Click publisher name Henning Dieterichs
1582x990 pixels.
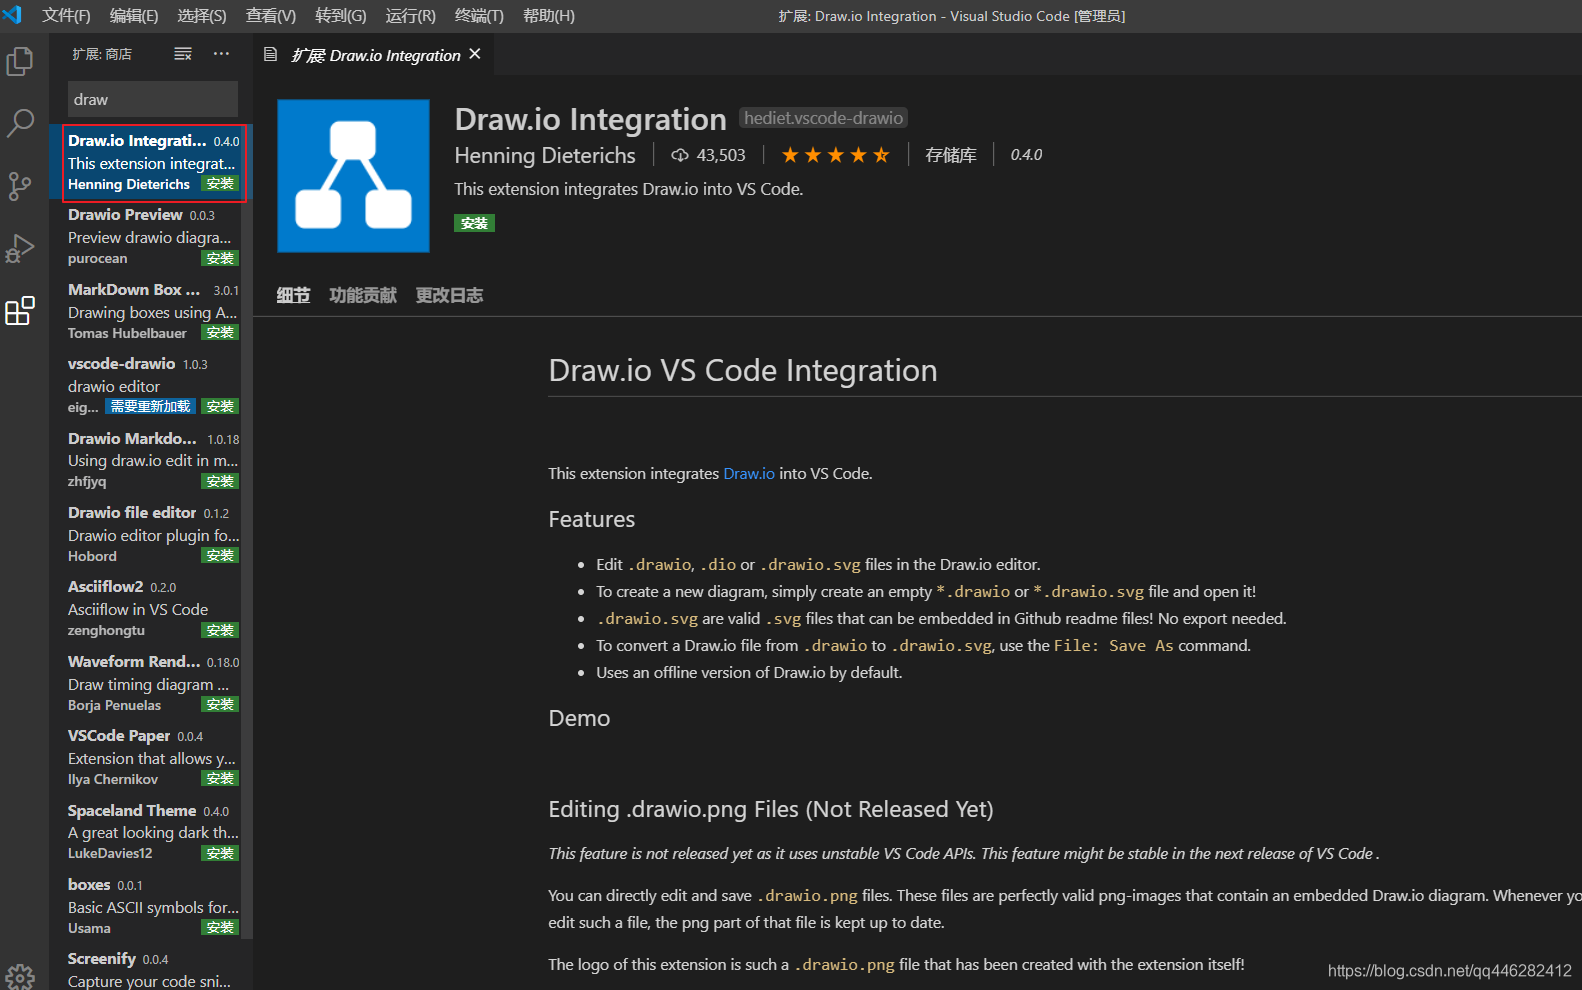coord(545,156)
